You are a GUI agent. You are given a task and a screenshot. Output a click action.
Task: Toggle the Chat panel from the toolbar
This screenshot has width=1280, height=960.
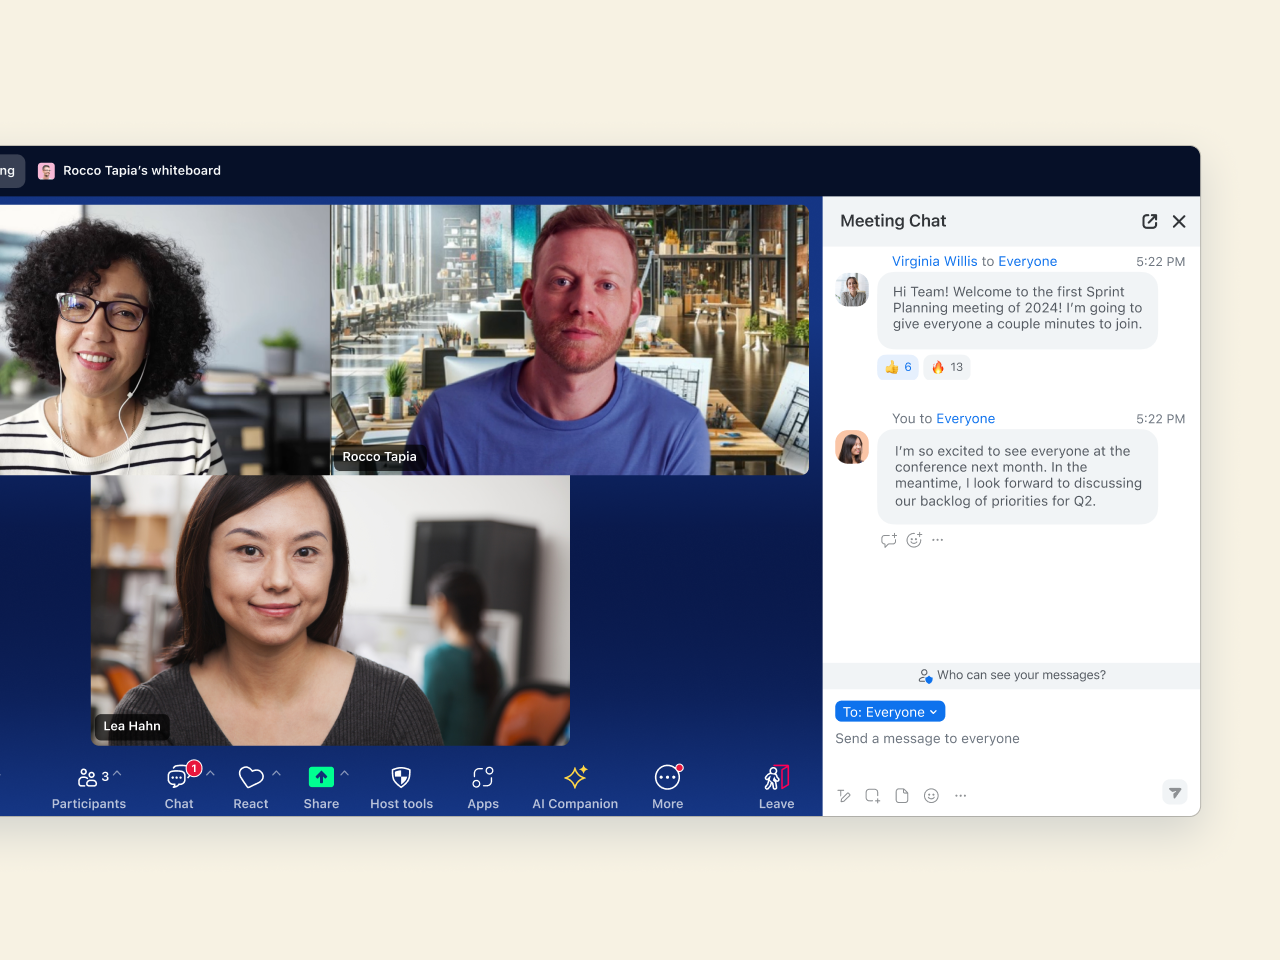[x=179, y=778]
